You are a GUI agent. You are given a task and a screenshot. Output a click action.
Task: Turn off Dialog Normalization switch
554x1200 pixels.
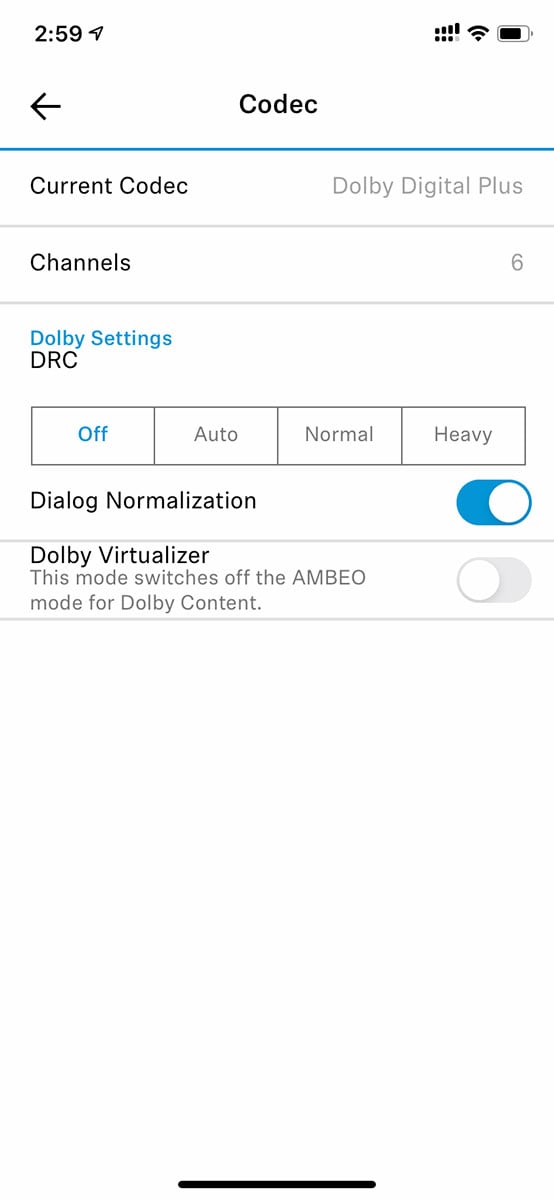coord(493,501)
